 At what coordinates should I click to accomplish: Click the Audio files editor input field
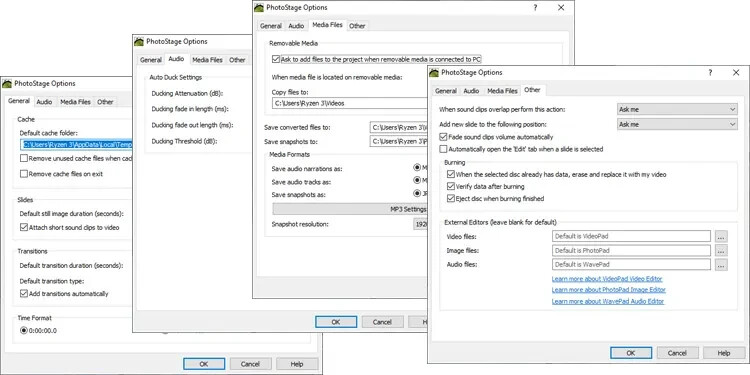click(631, 265)
